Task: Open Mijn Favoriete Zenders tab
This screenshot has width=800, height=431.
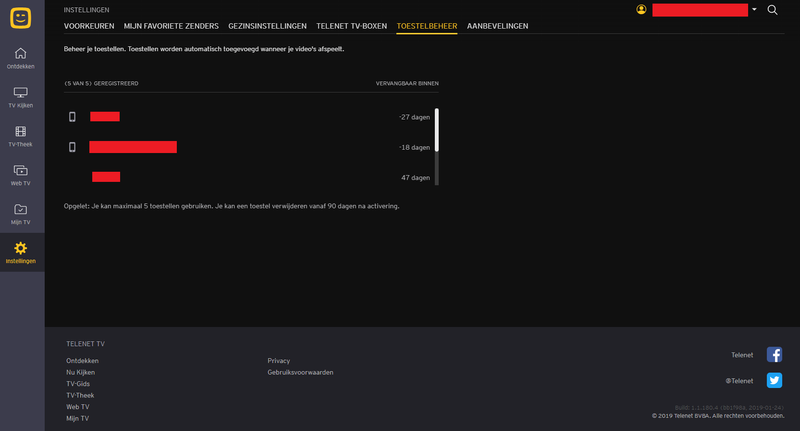Action: tap(171, 26)
